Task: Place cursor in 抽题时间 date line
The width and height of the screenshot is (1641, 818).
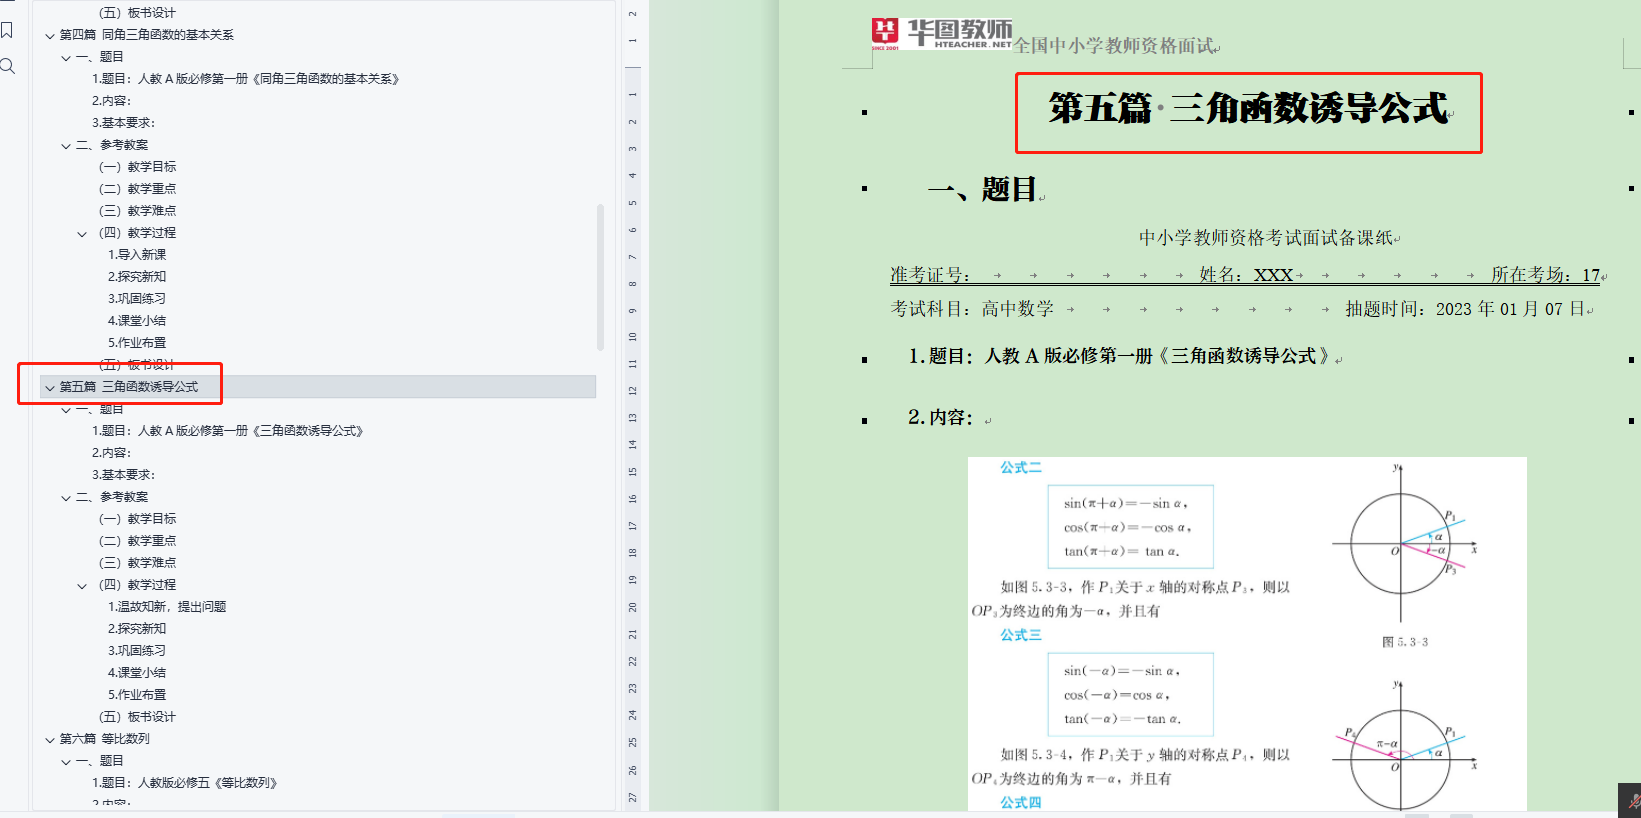Action: coord(1466,309)
